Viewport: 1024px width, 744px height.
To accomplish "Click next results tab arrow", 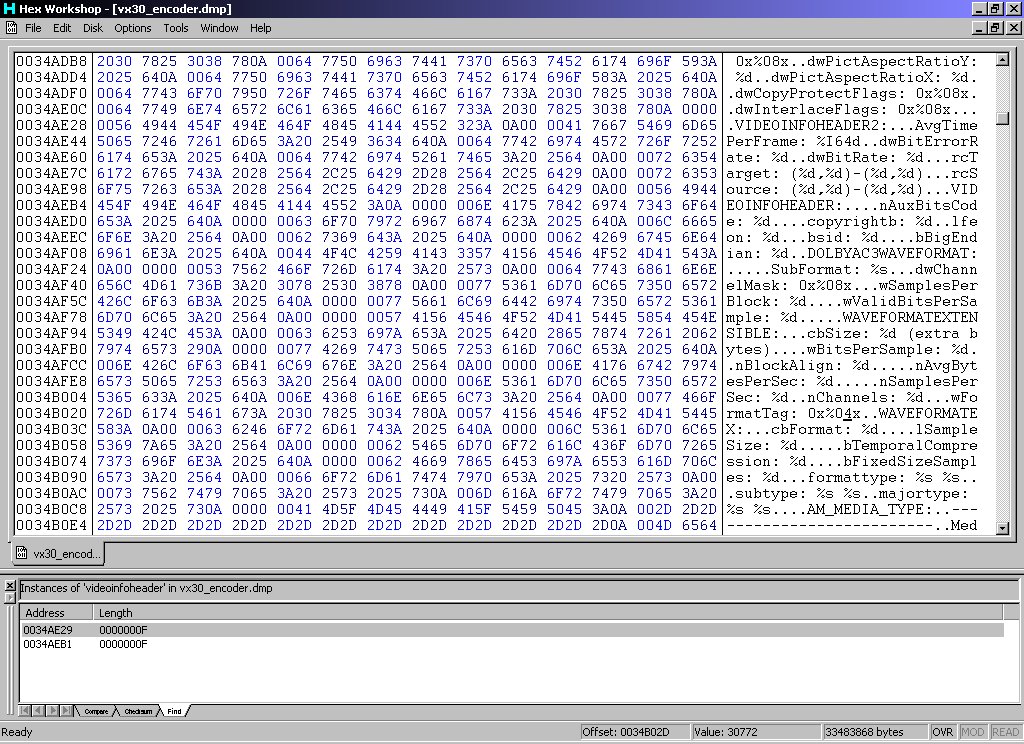I will [52, 711].
